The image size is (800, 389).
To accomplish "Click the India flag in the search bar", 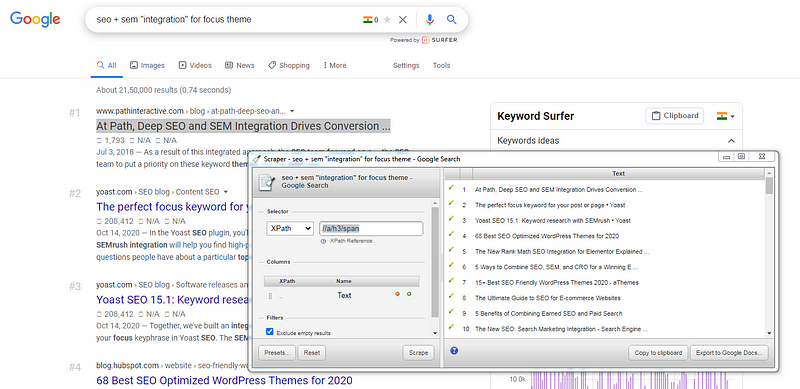I will pos(367,20).
